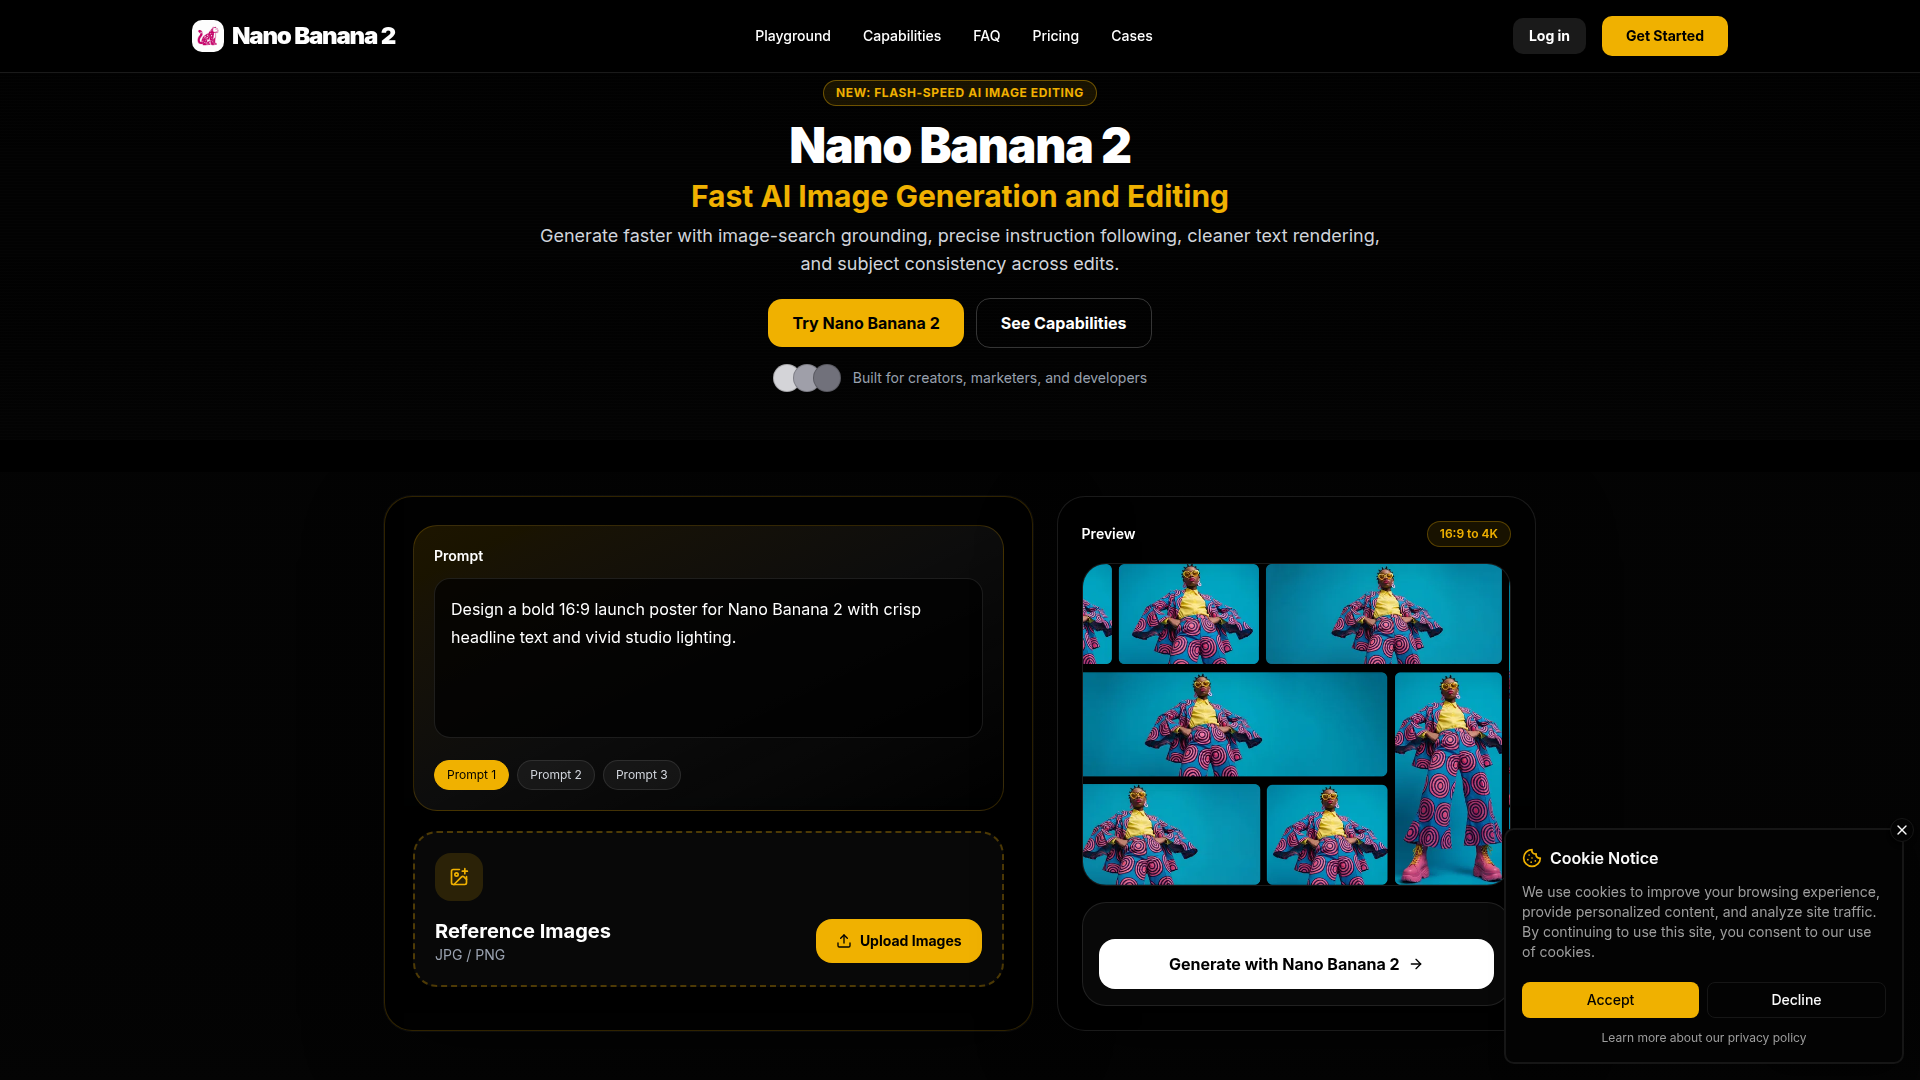Viewport: 1920px width, 1080px height.
Task: Click the tall full-body preview thumbnail
Action: click(x=1448, y=778)
